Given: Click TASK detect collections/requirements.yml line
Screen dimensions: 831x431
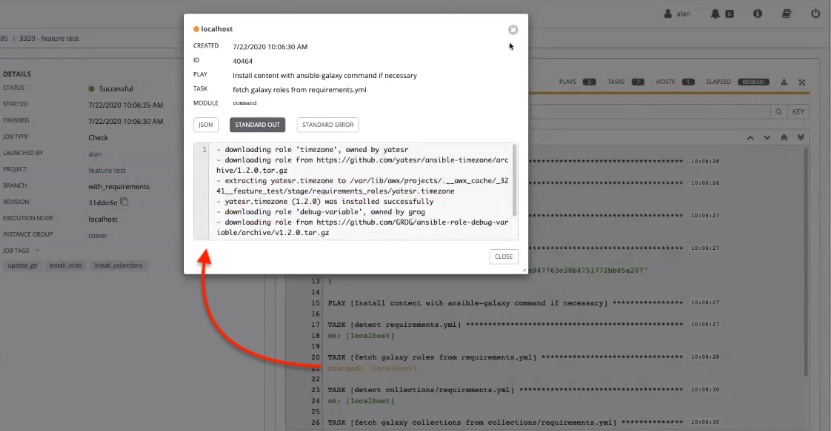Looking at the screenshot, I should click(505, 390).
